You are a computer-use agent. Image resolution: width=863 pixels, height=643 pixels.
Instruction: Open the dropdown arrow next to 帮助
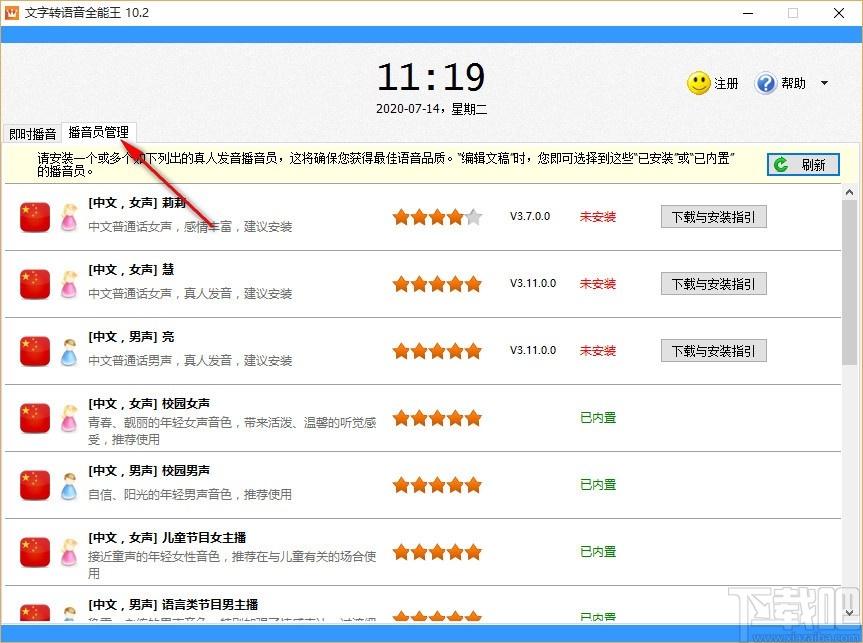pos(824,83)
